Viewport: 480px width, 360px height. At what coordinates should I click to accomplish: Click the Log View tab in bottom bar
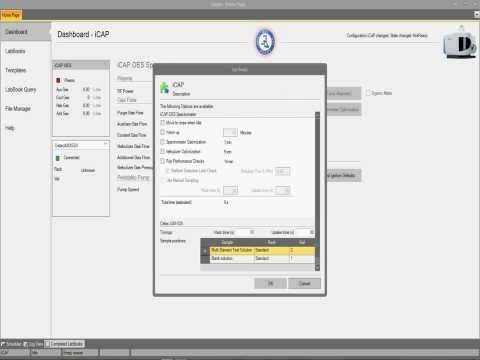(33, 344)
